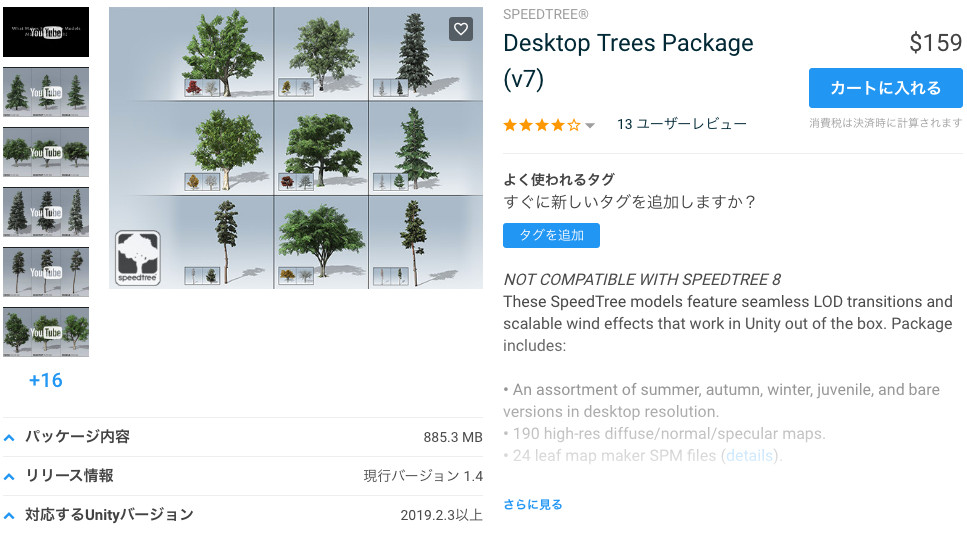Collapse the 対応するUnityバージョン section chevron
Viewport: 967px width, 533px height.
pyautogui.click(x=9, y=515)
